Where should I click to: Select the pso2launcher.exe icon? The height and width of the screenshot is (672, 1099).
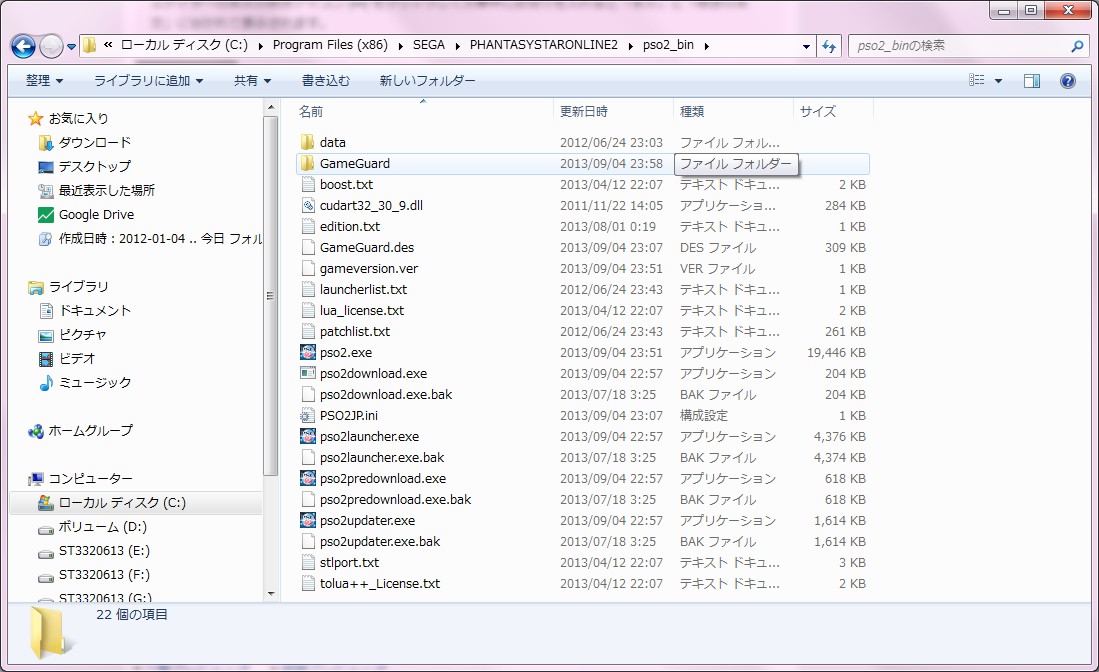pyautogui.click(x=307, y=437)
